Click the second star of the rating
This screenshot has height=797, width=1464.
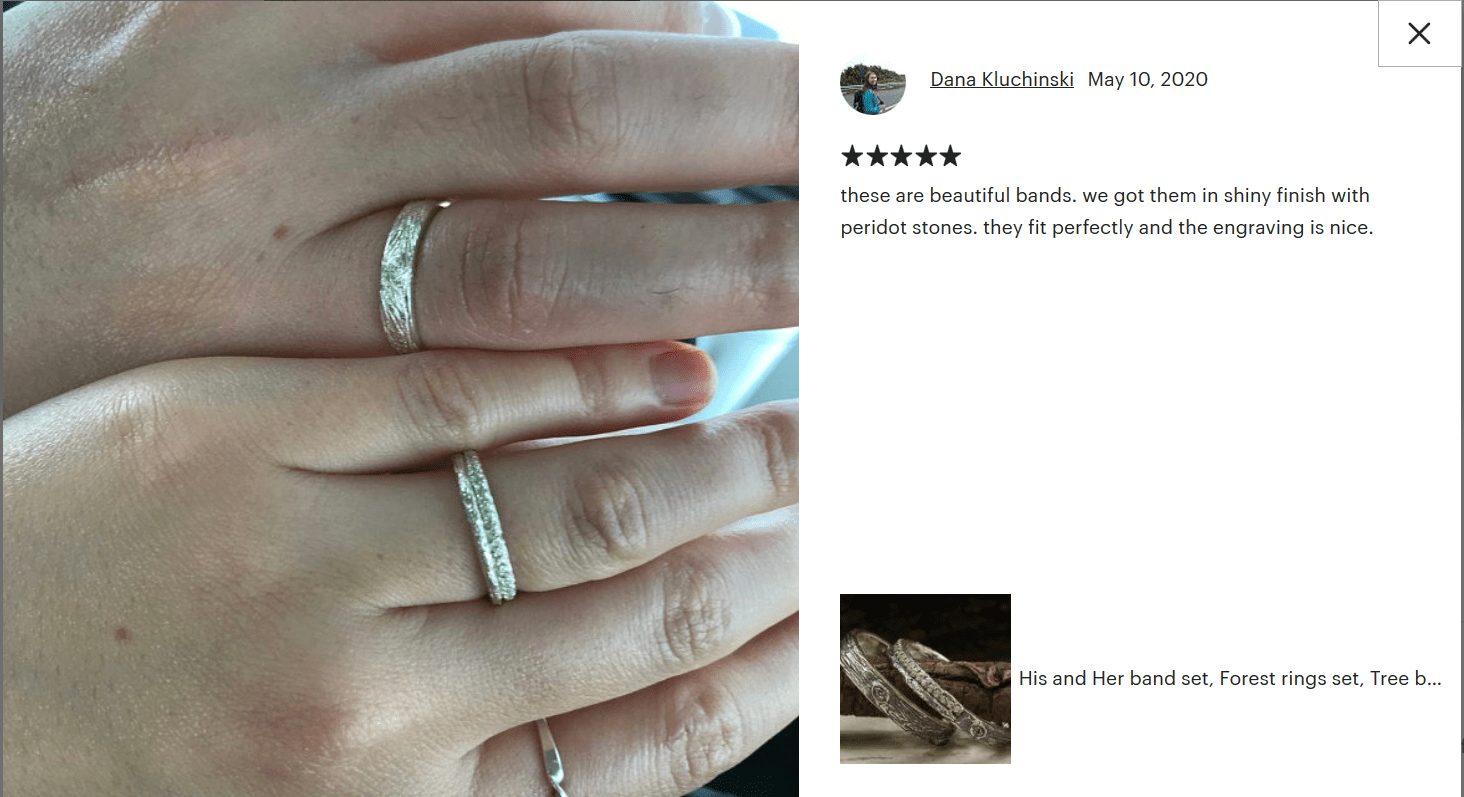coord(876,156)
